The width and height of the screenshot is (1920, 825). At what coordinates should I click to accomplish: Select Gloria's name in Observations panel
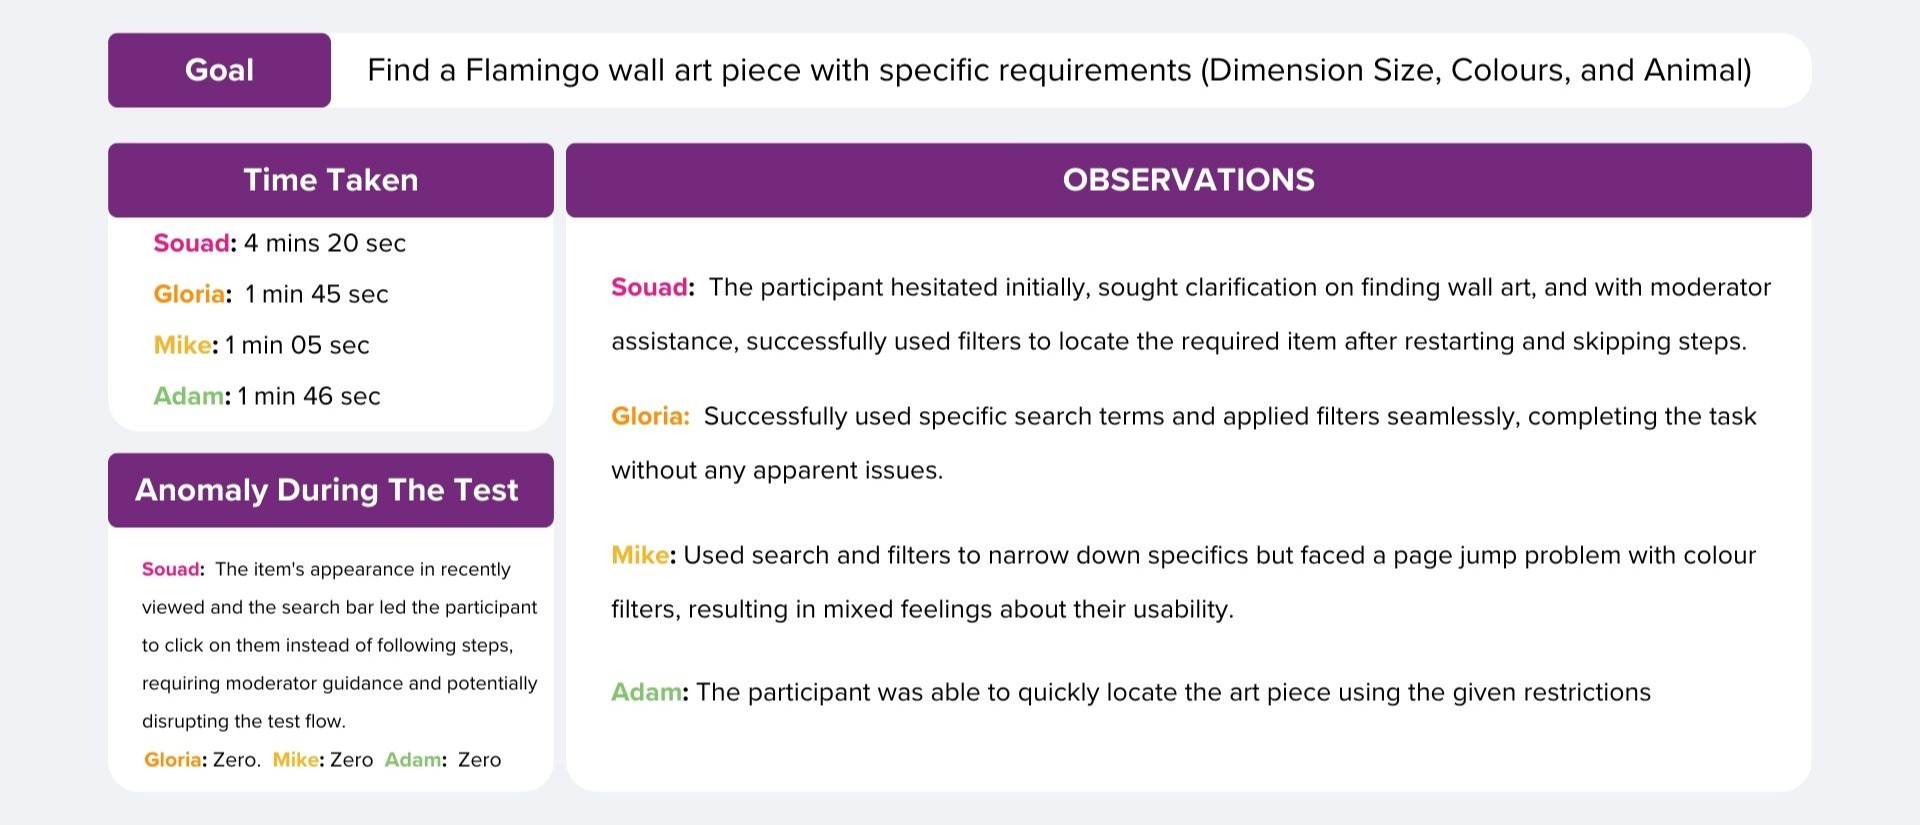649,417
